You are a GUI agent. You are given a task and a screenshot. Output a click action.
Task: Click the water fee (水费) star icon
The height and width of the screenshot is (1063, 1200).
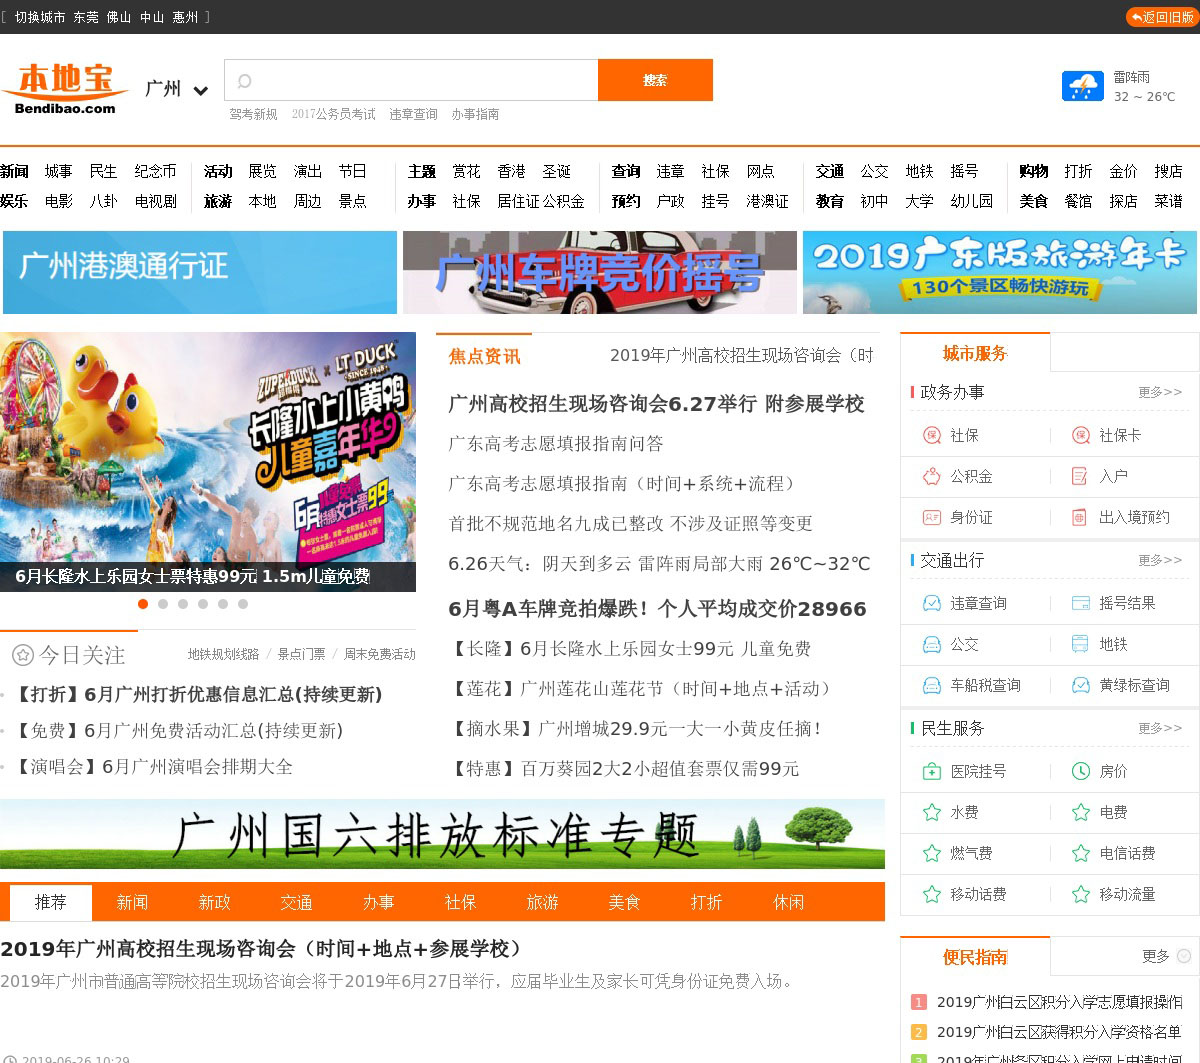[x=931, y=812]
